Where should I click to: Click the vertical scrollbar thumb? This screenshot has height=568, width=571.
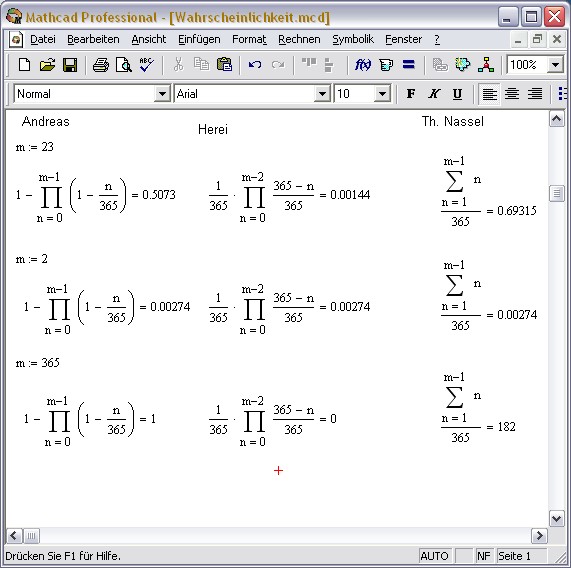pyautogui.click(x=556, y=193)
